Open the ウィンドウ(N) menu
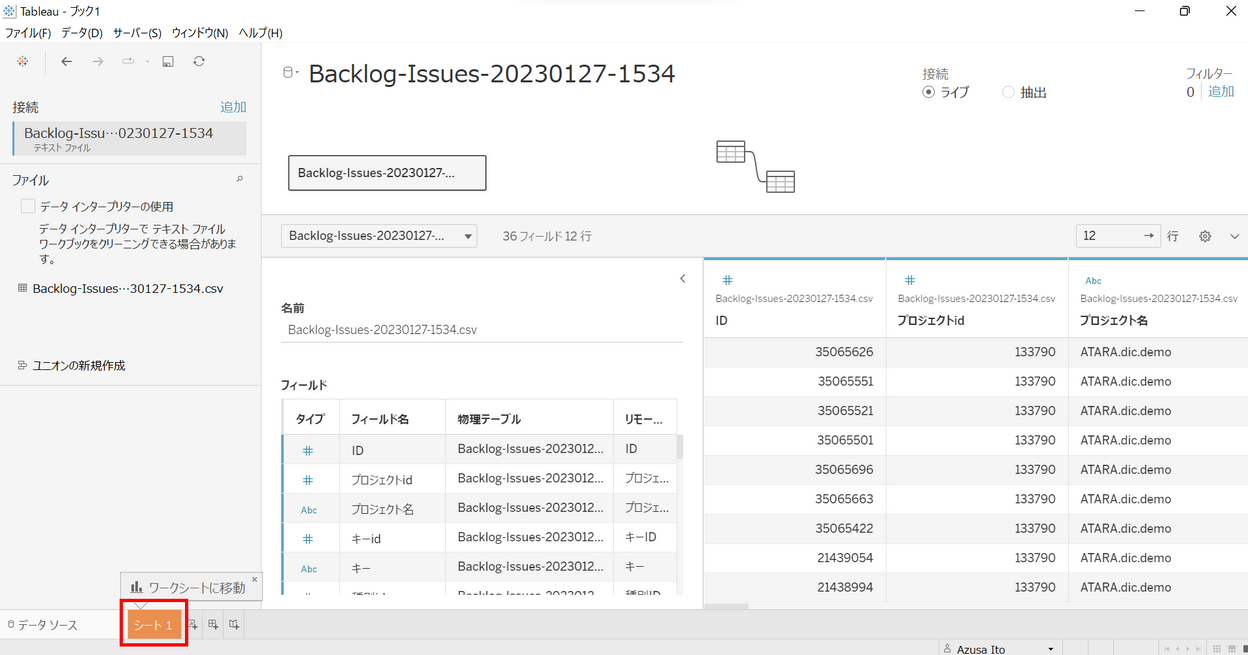The height and width of the screenshot is (655, 1248). 200,33
